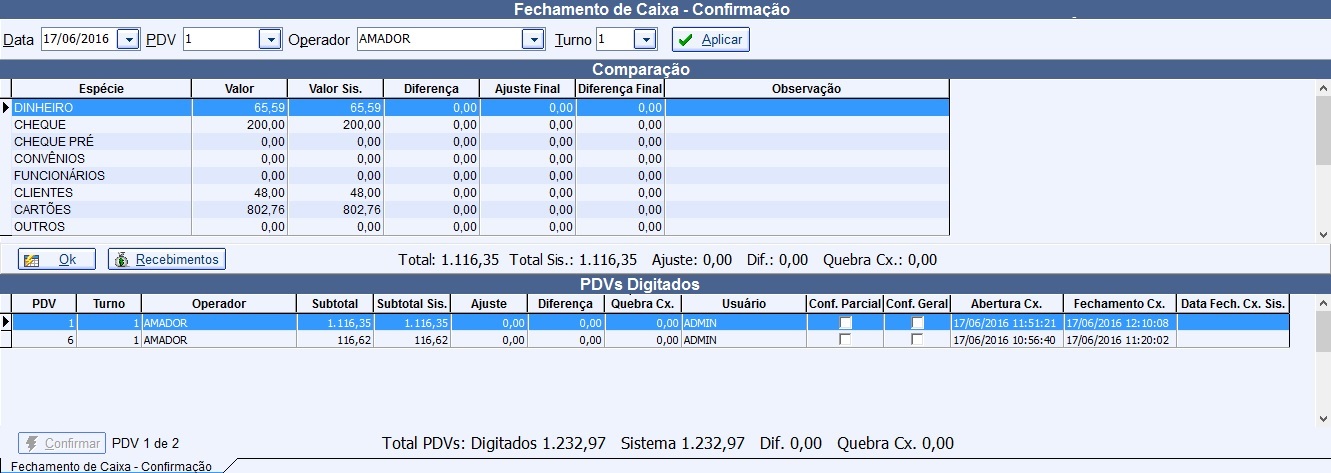This screenshot has height=473, width=1331.
Task: Toggle Conf. Geral checkbox for PDV 1
Action: (x=917, y=323)
